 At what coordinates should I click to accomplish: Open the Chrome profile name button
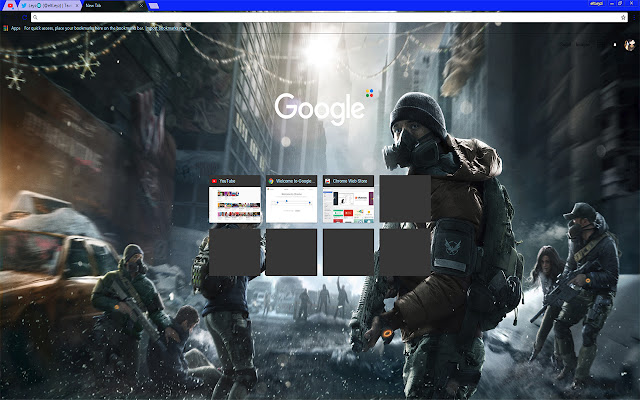click(x=596, y=3)
